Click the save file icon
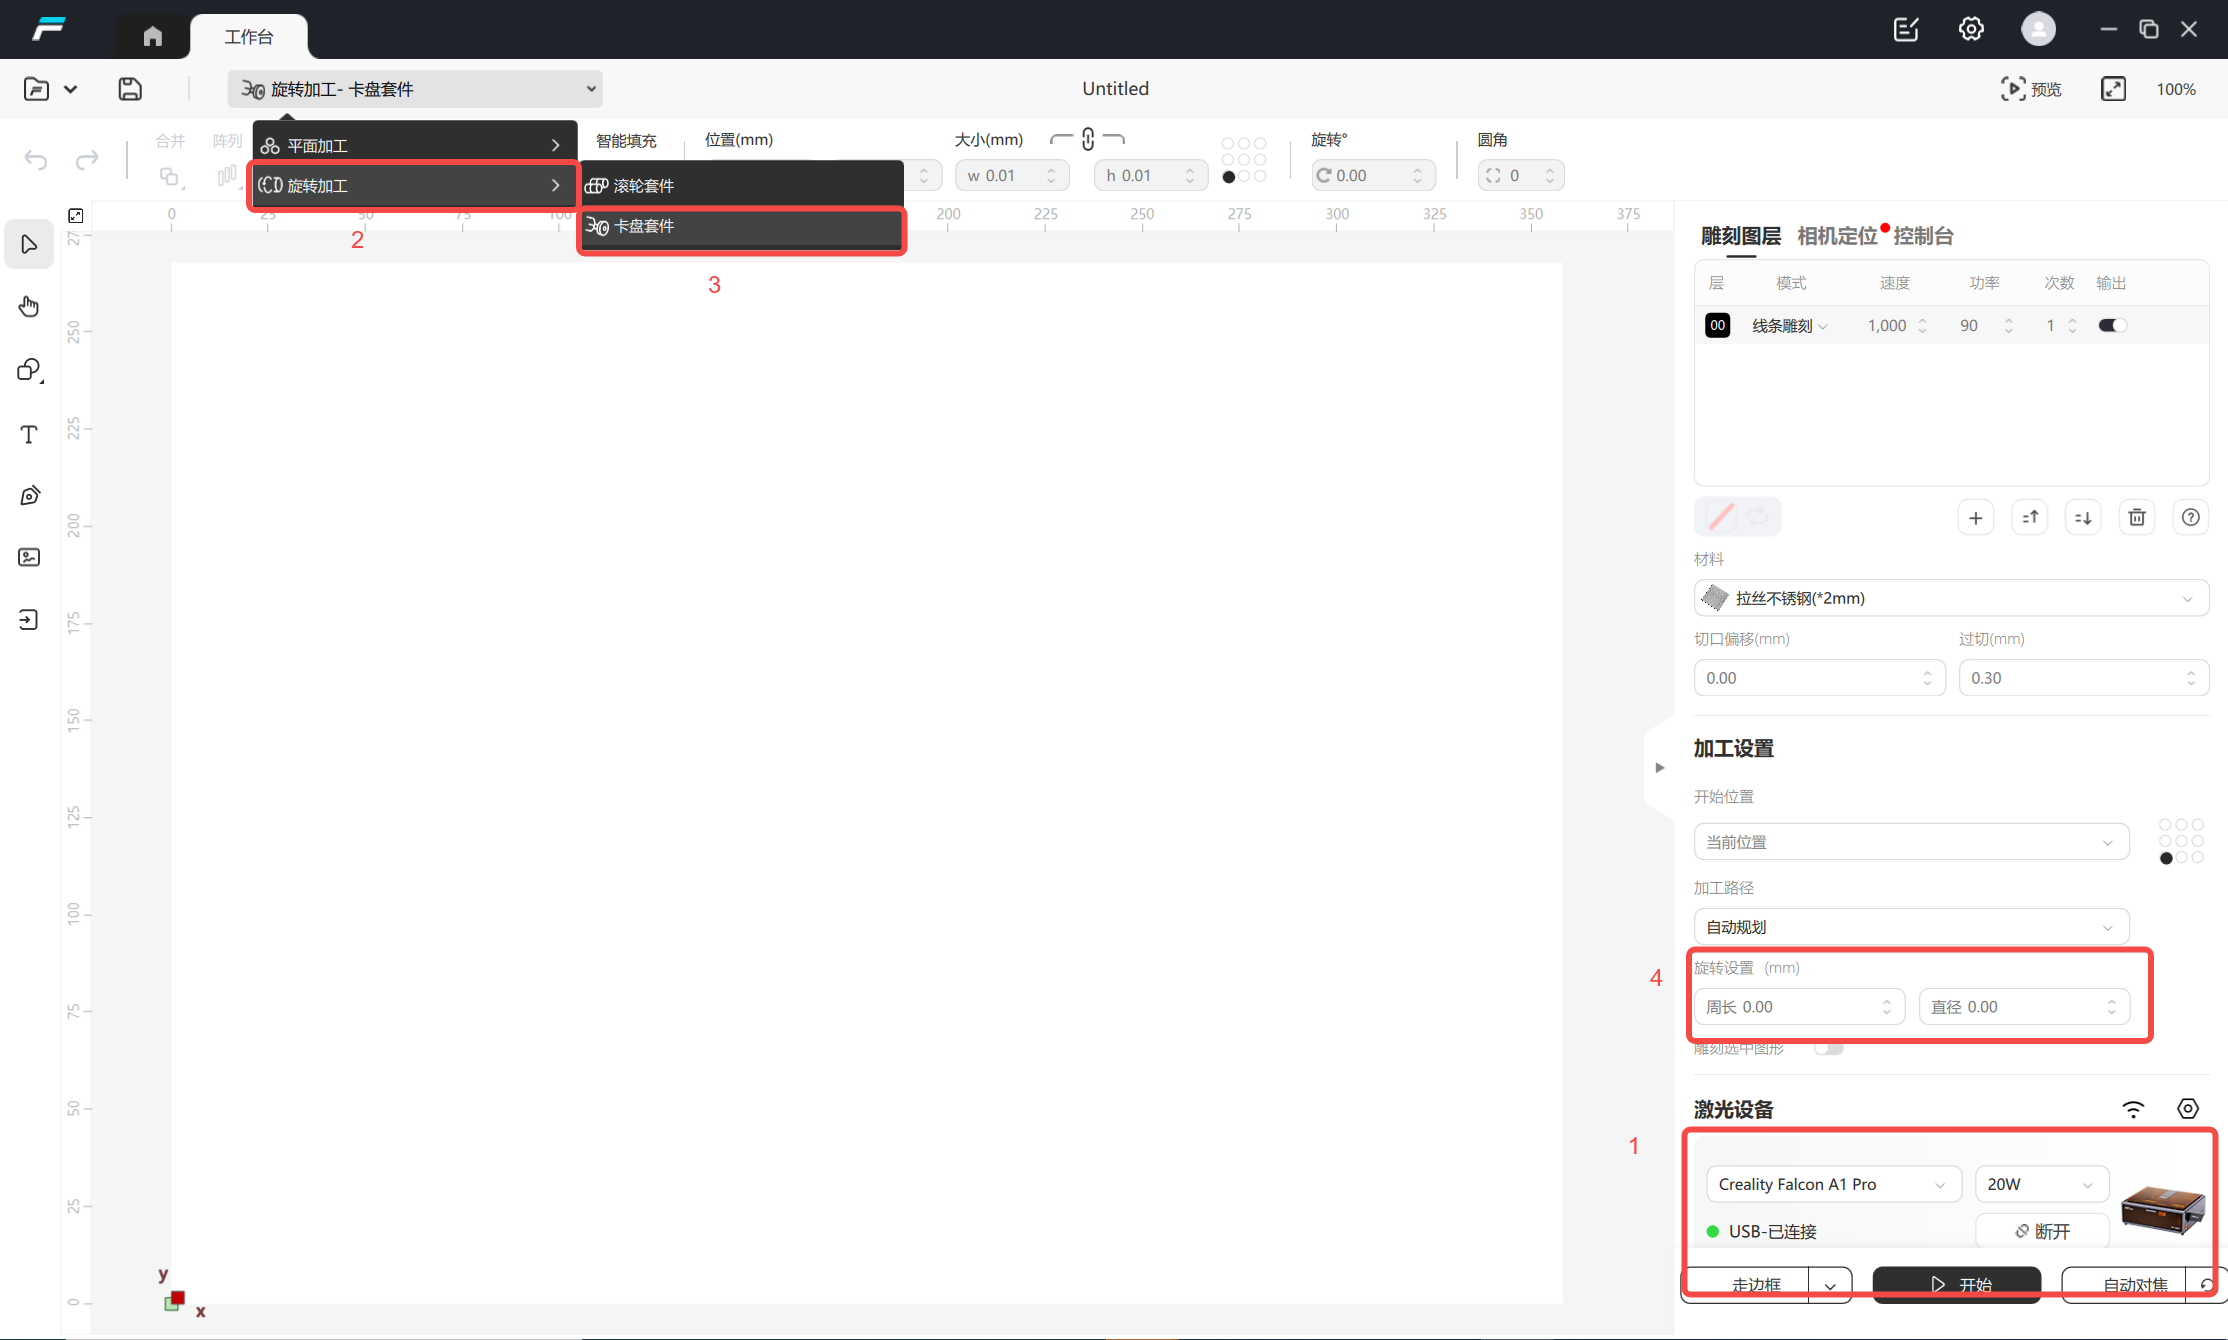This screenshot has width=2228, height=1340. pyautogui.click(x=130, y=89)
